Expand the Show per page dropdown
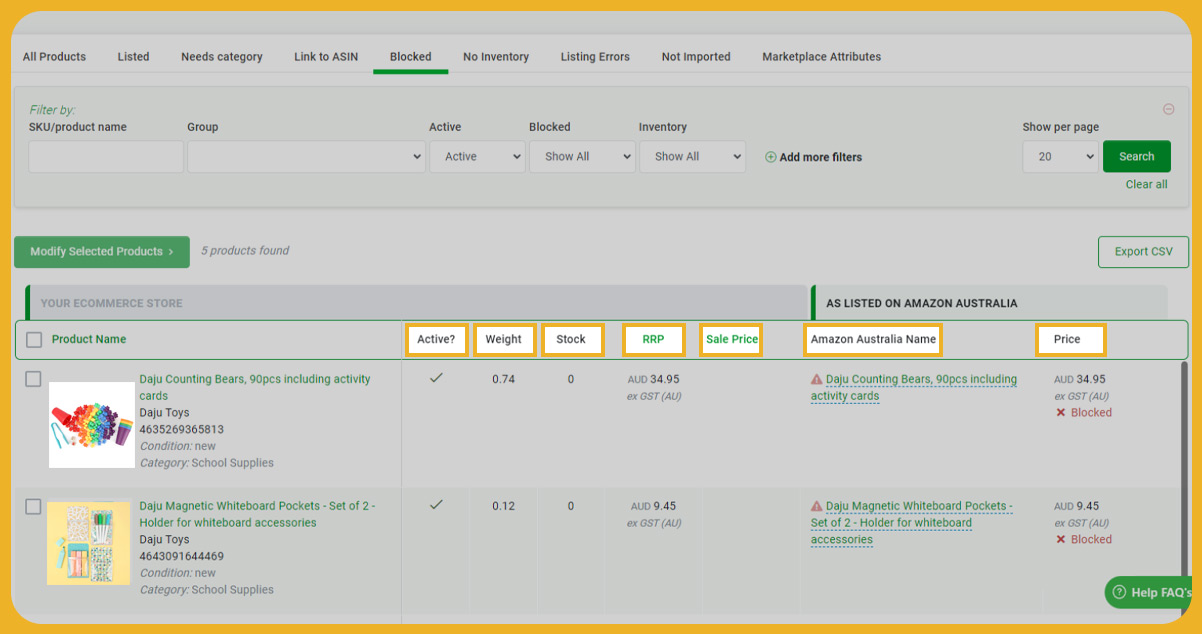Screen dimensions: 1202x634 coord(1060,157)
